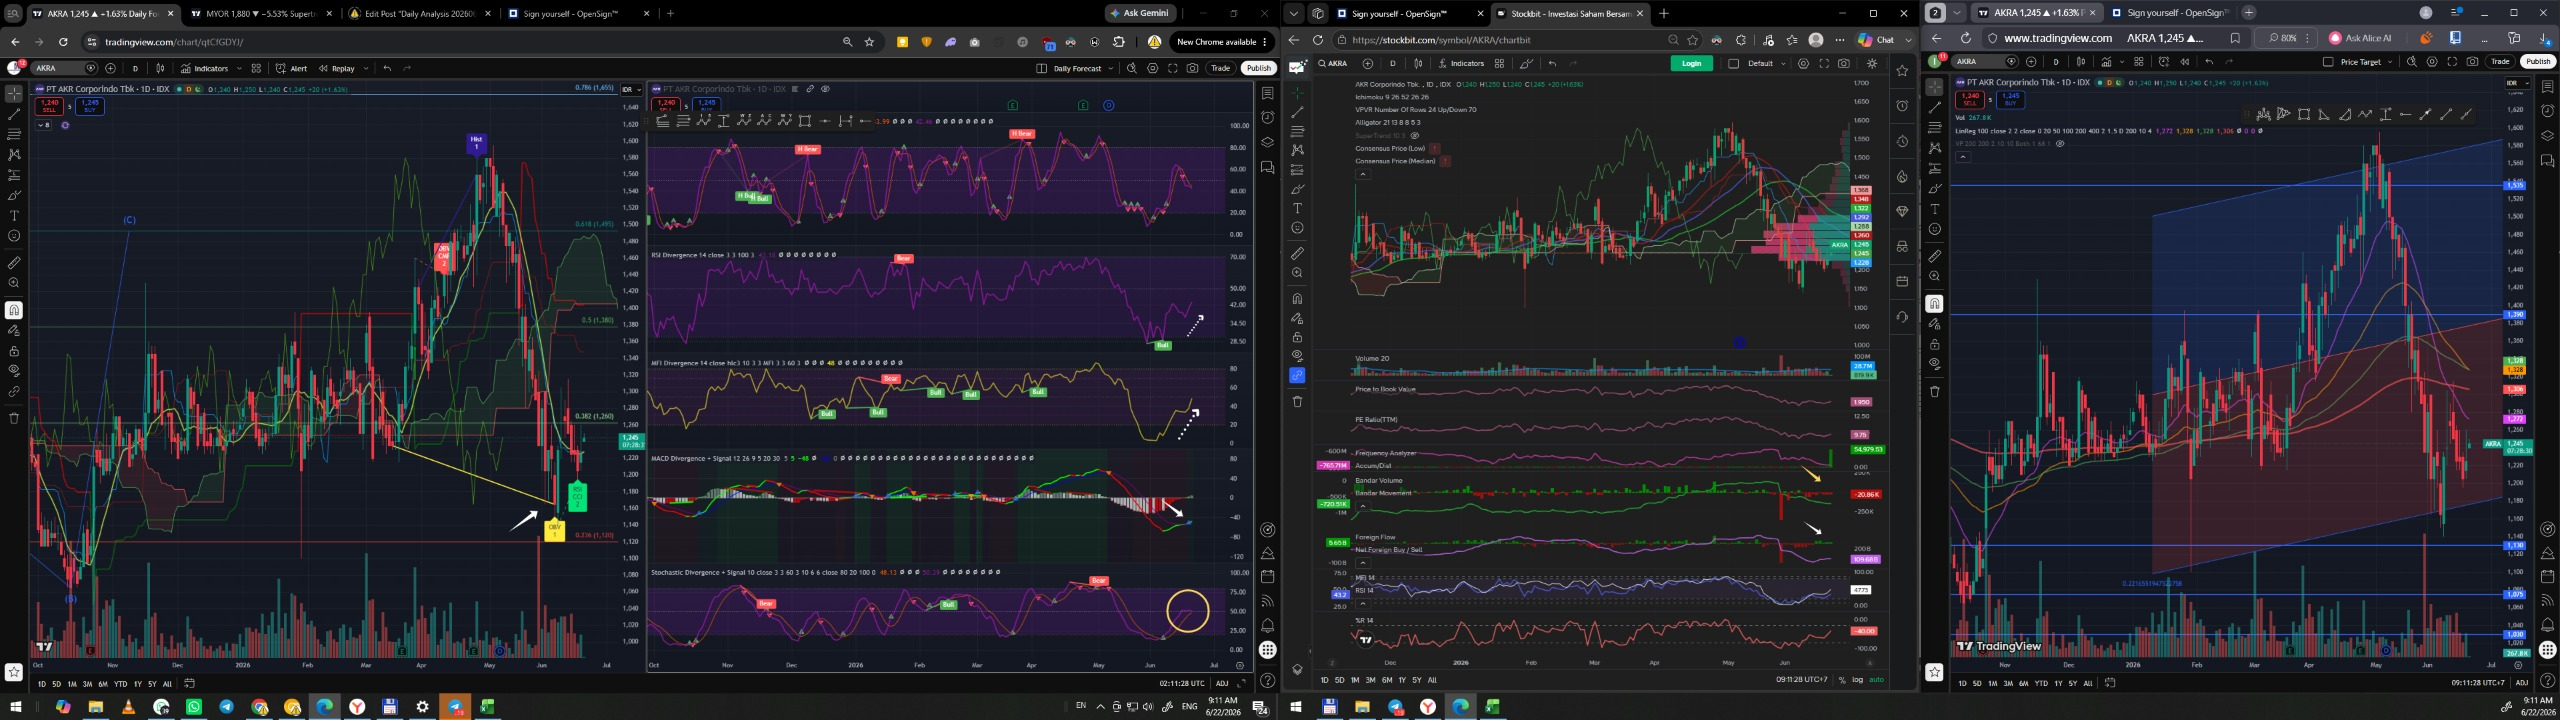Click Publish button in left TradingView window
2560x720 pixels.
pyautogui.click(x=1258, y=68)
